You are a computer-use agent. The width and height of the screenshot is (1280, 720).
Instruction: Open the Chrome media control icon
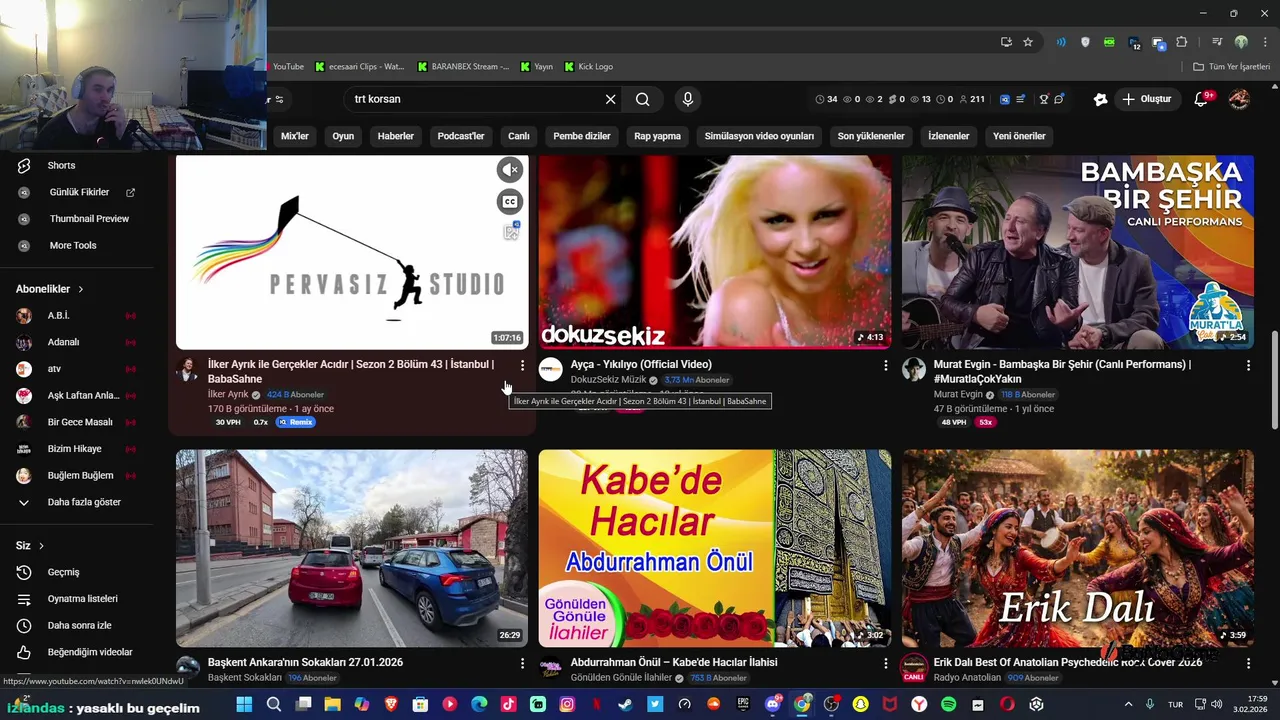(x=1217, y=42)
